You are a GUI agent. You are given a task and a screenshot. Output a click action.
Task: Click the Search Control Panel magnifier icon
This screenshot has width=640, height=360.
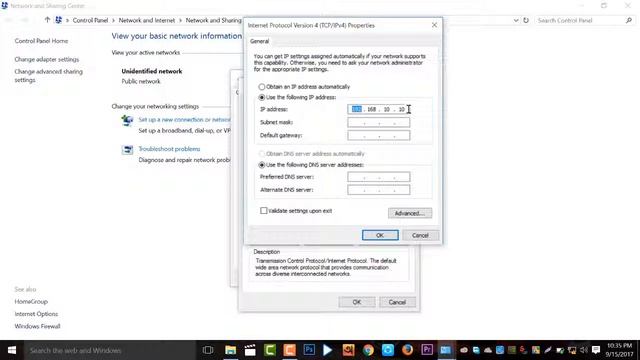629,20
